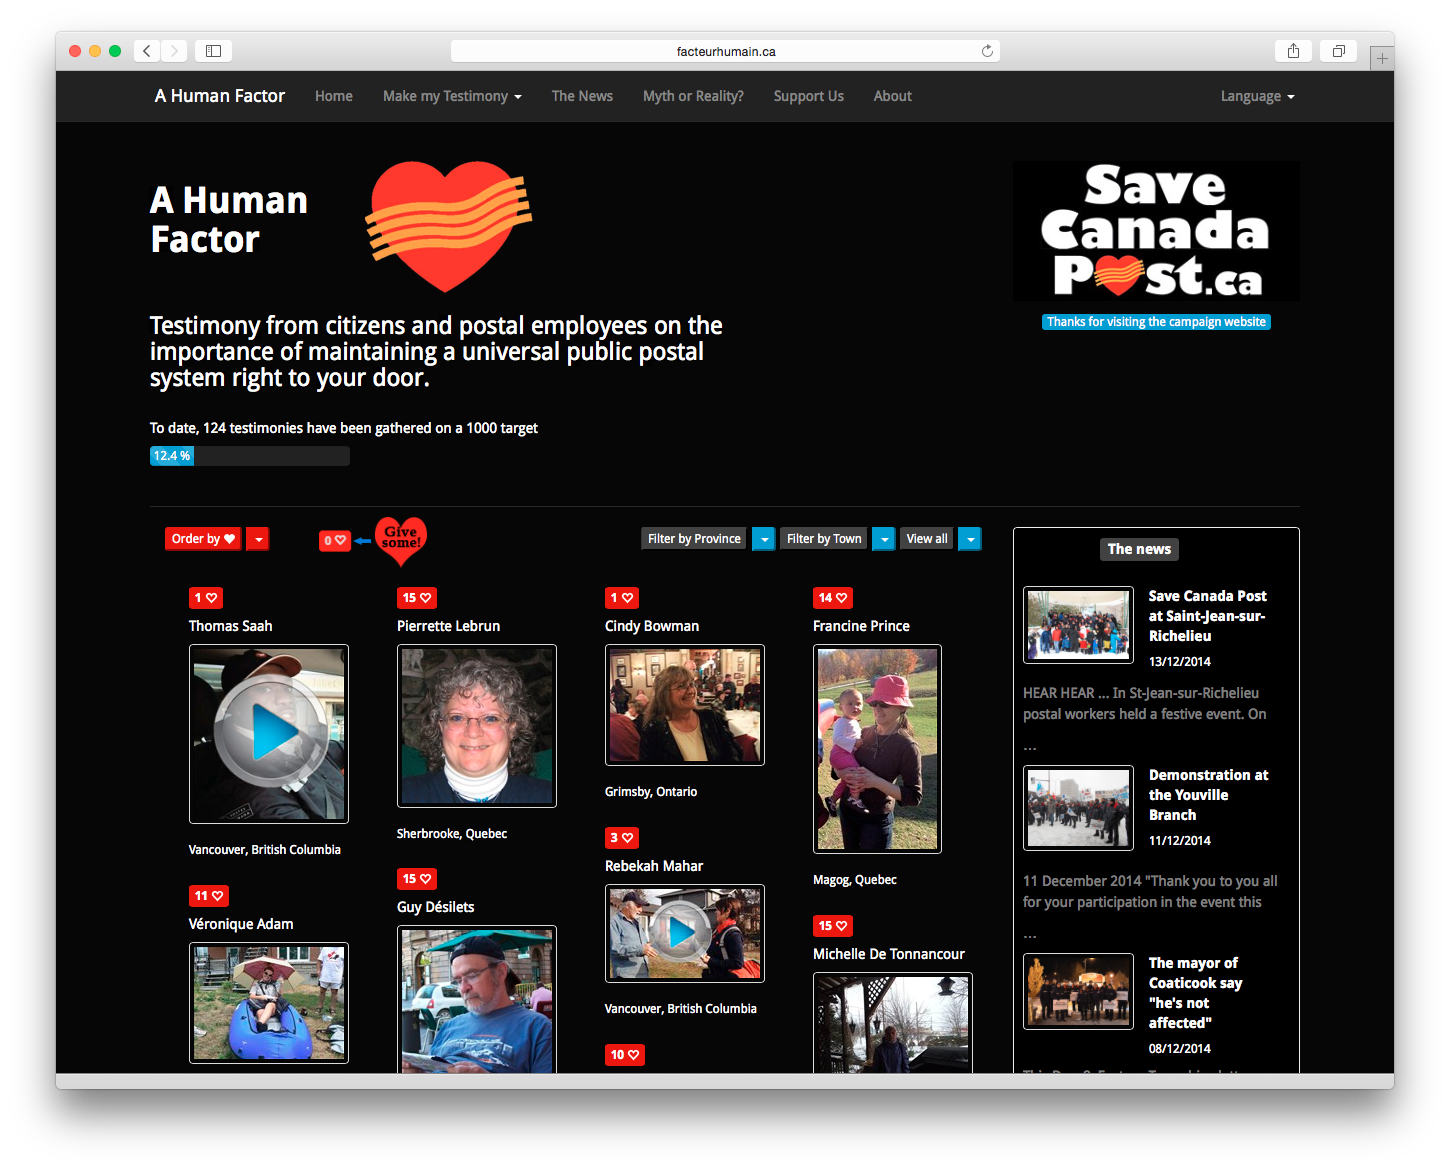Click Thanks for visiting the campaign website
Viewport: 1450px width, 1169px height.
(x=1156, y=322)
